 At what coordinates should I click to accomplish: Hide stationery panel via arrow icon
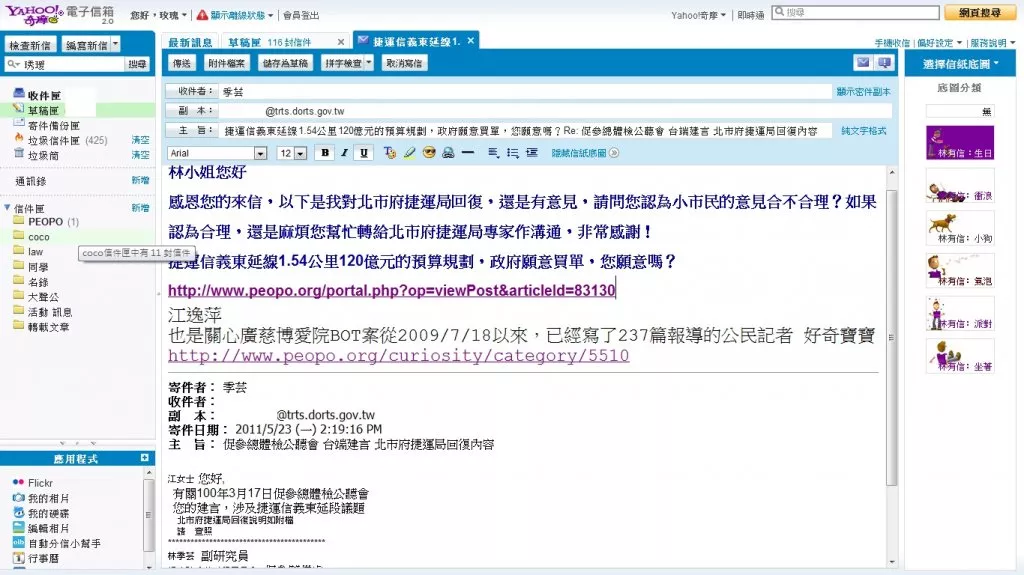click(x=614, y=153)
